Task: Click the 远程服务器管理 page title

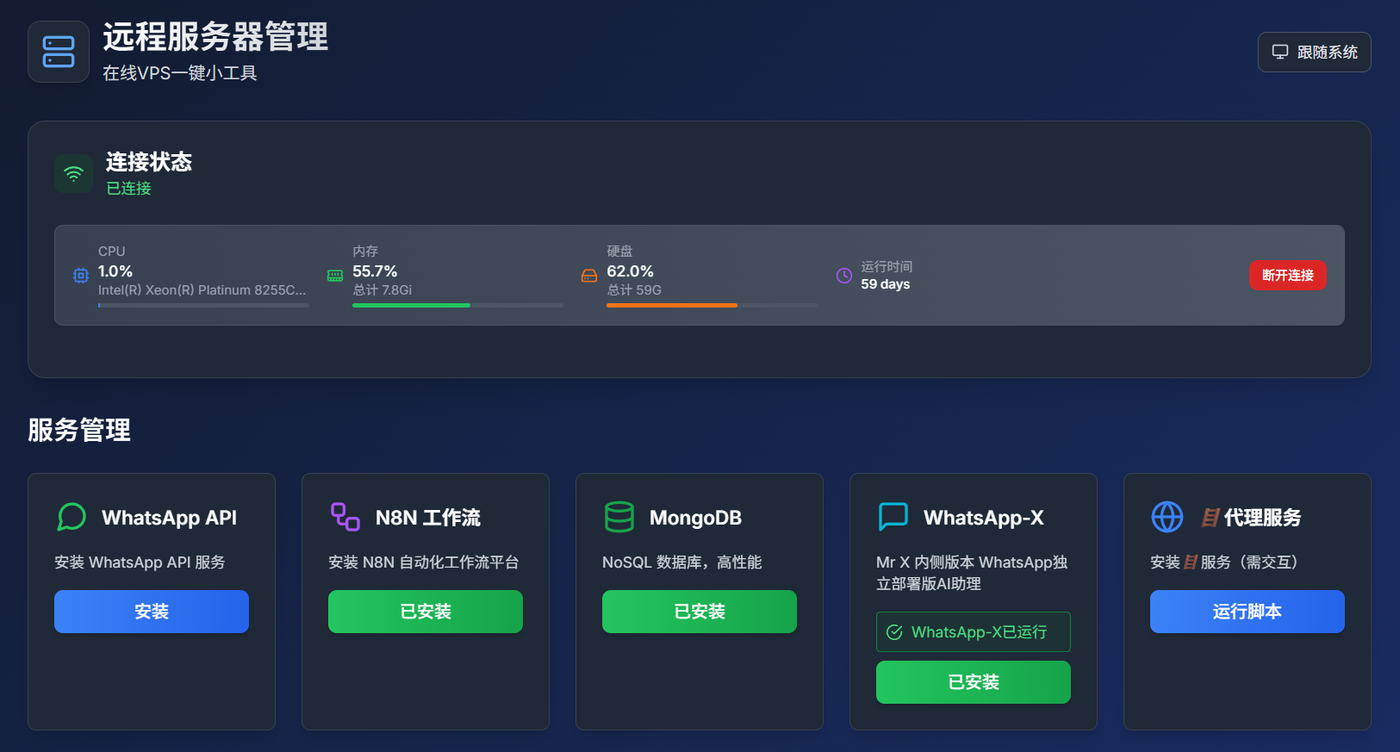Action: 215,37
